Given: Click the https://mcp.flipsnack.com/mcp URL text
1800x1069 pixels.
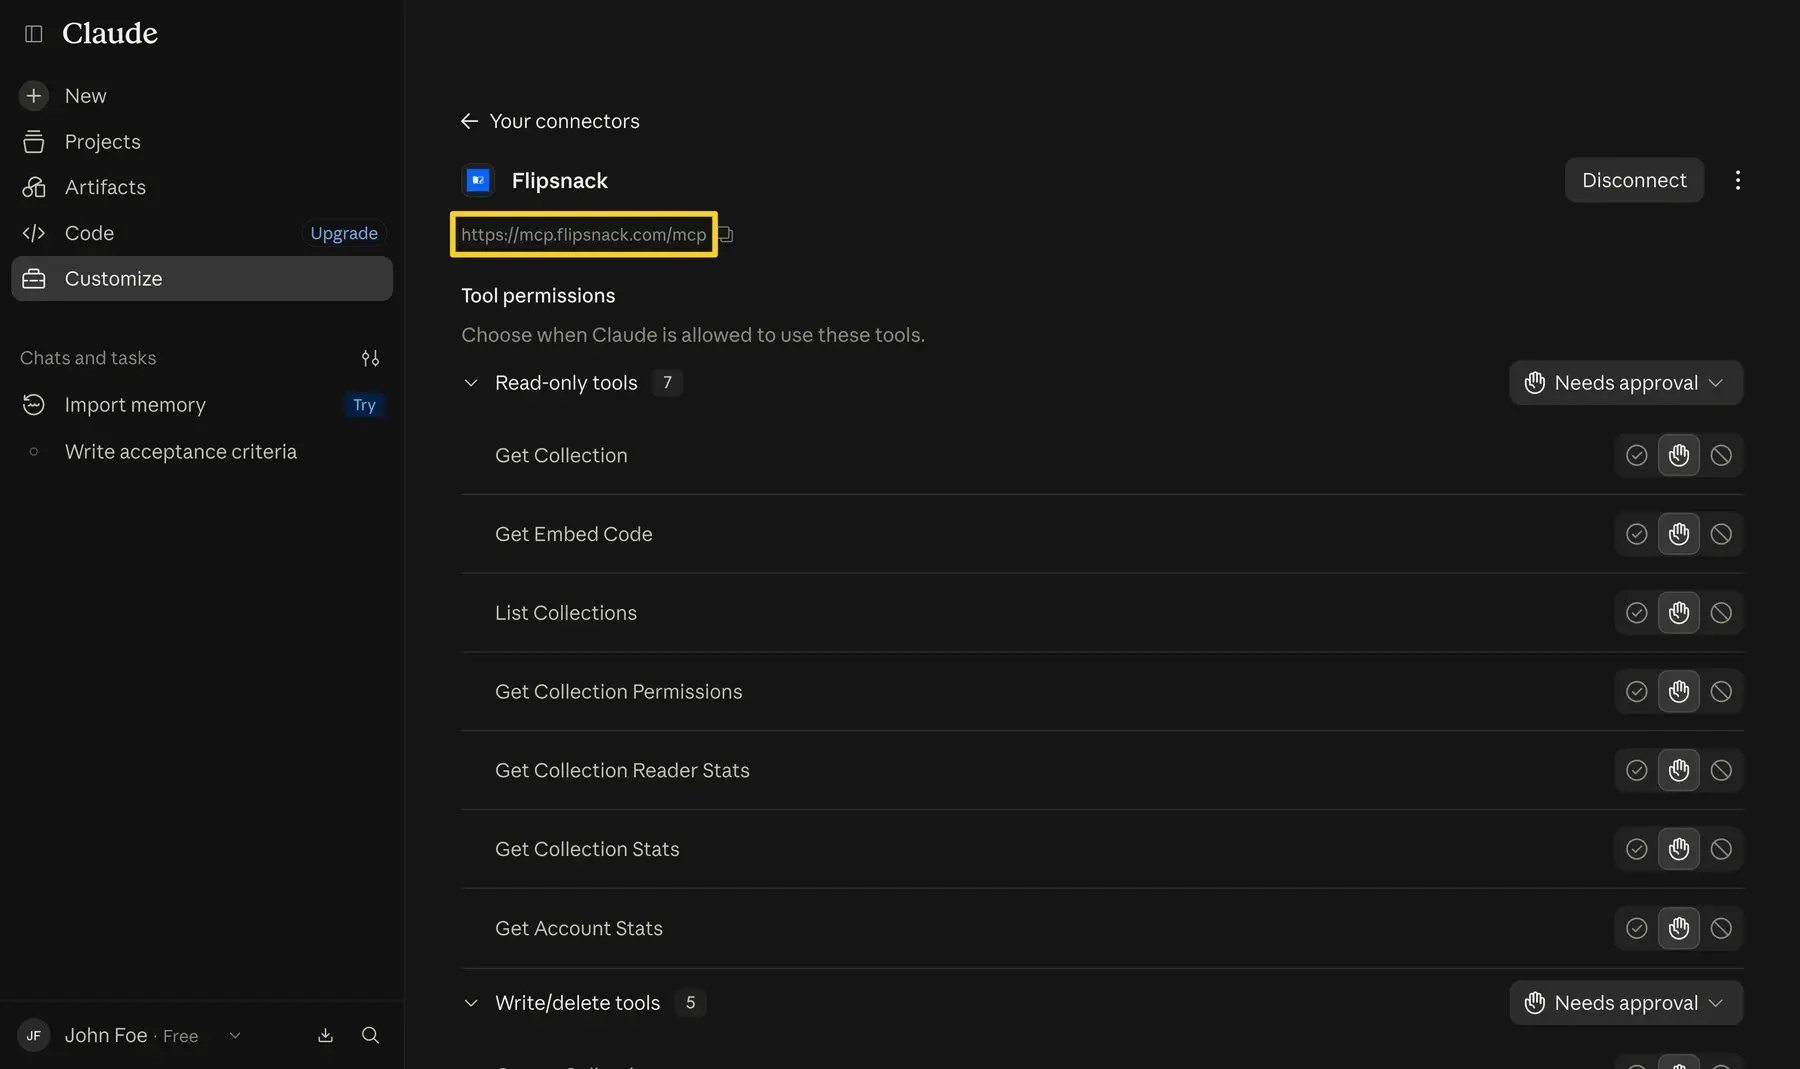Looking at the screenshot, I should point(584,235).
